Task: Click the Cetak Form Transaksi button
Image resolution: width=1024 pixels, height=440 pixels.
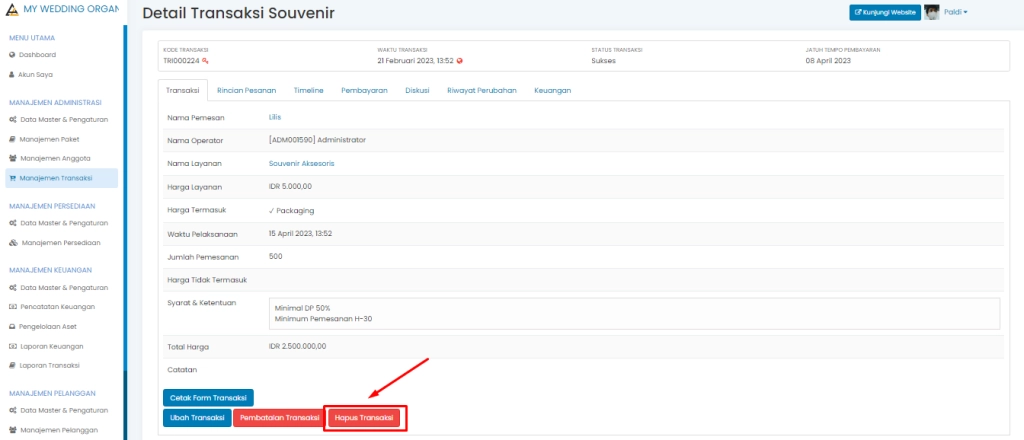Action: (x=208, y=398)
